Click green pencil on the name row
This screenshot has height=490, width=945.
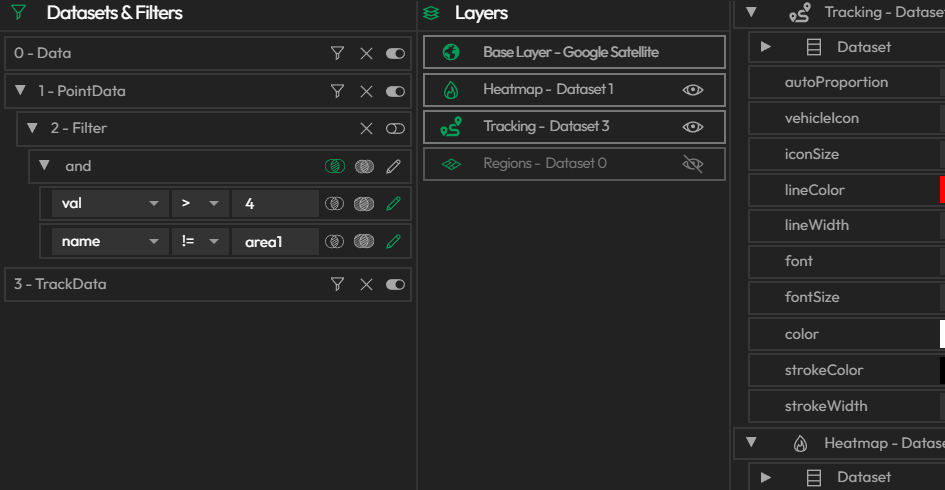394,242
